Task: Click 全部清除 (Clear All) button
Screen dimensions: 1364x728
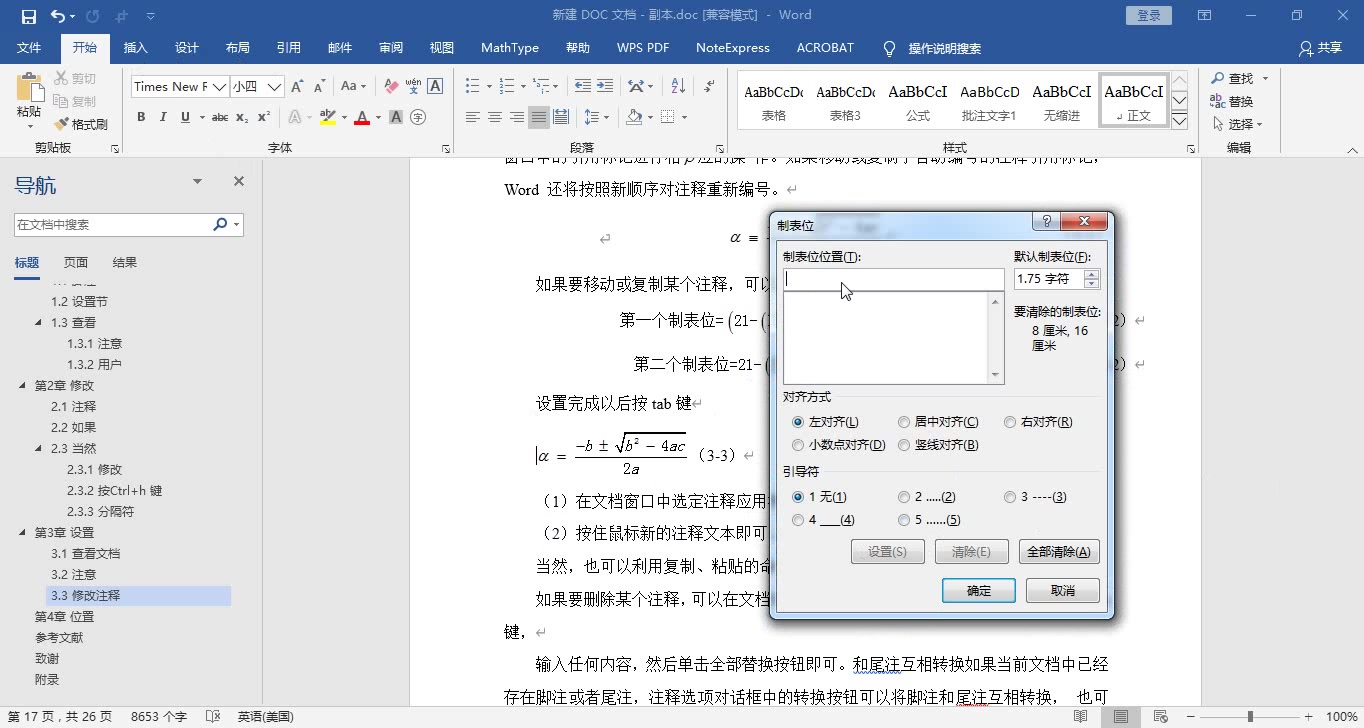Action: click(1059, 552)
